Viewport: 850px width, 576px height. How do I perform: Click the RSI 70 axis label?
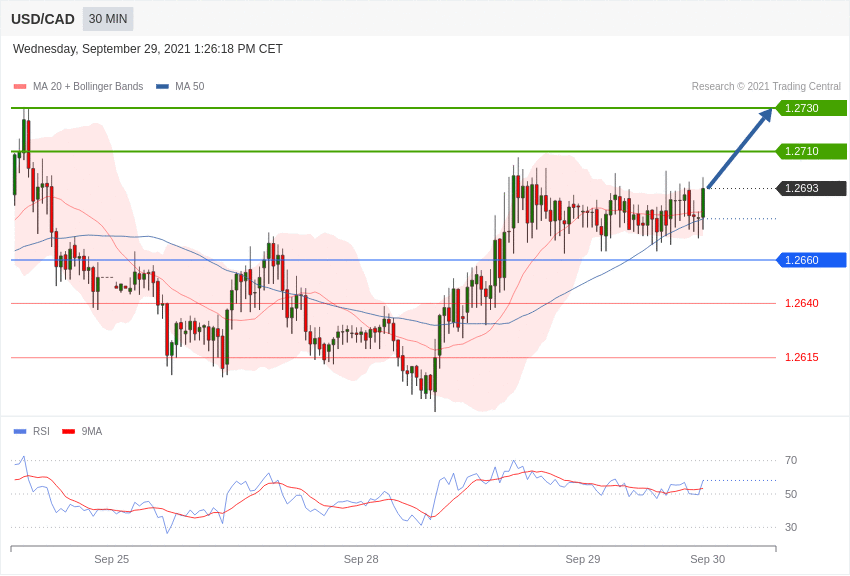pos(791,461)
